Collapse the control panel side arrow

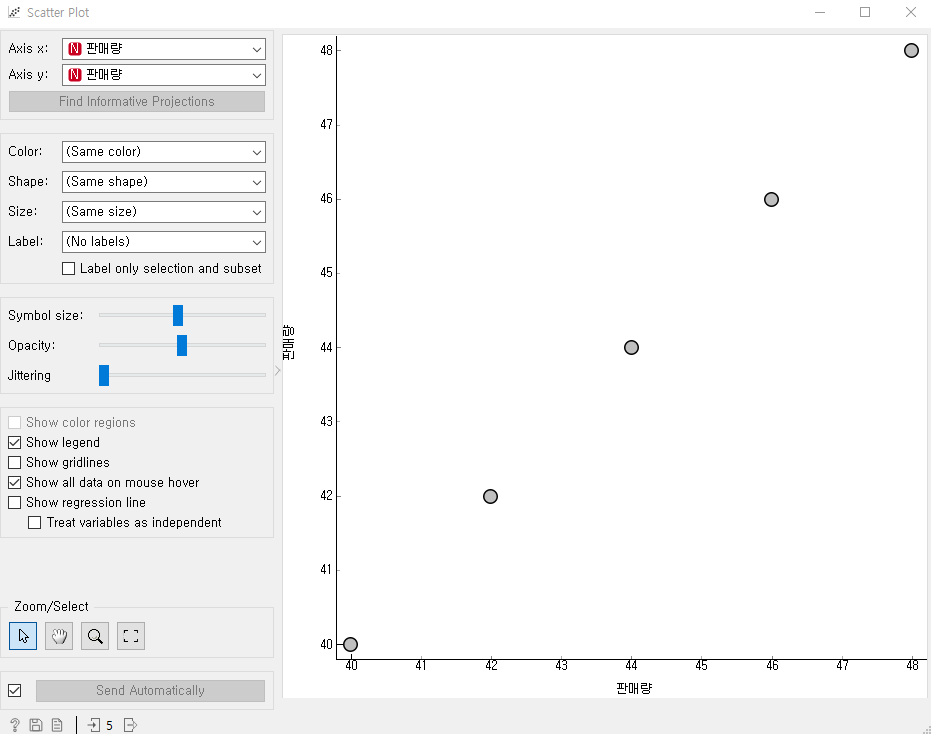(x=277, y=371)
